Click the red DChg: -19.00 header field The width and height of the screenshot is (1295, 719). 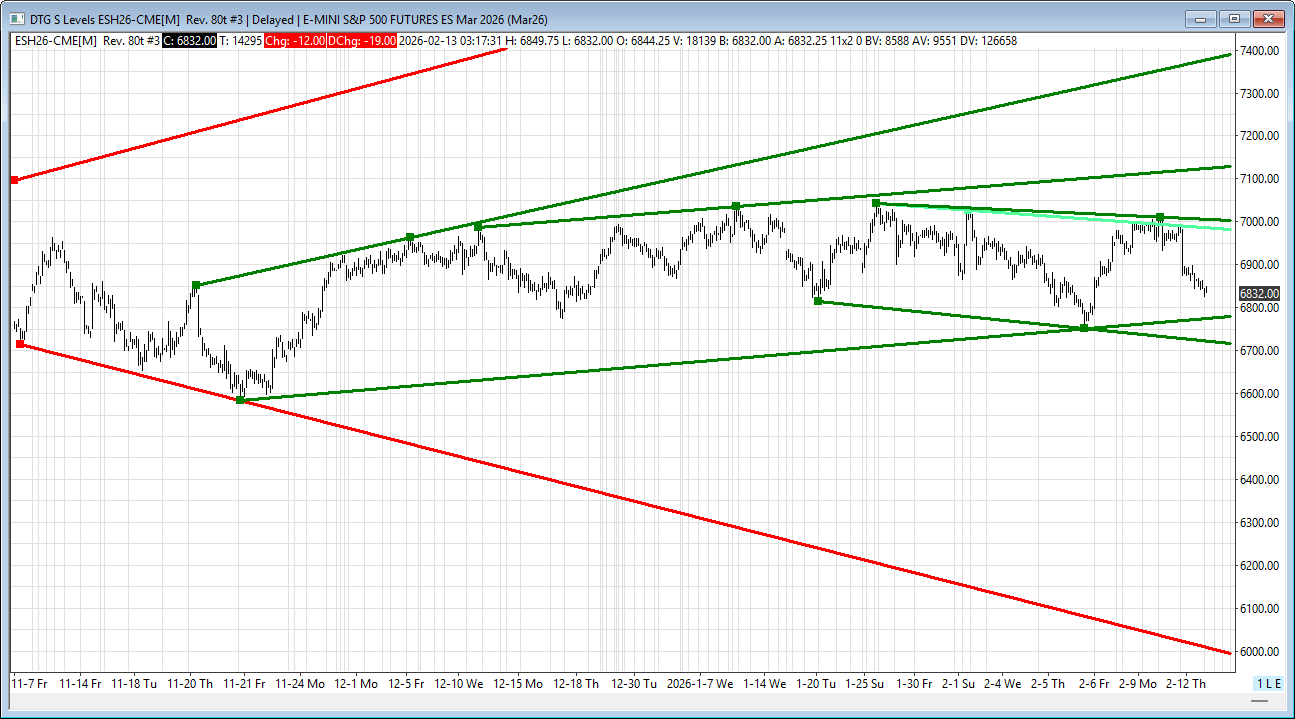click(370, 40)
